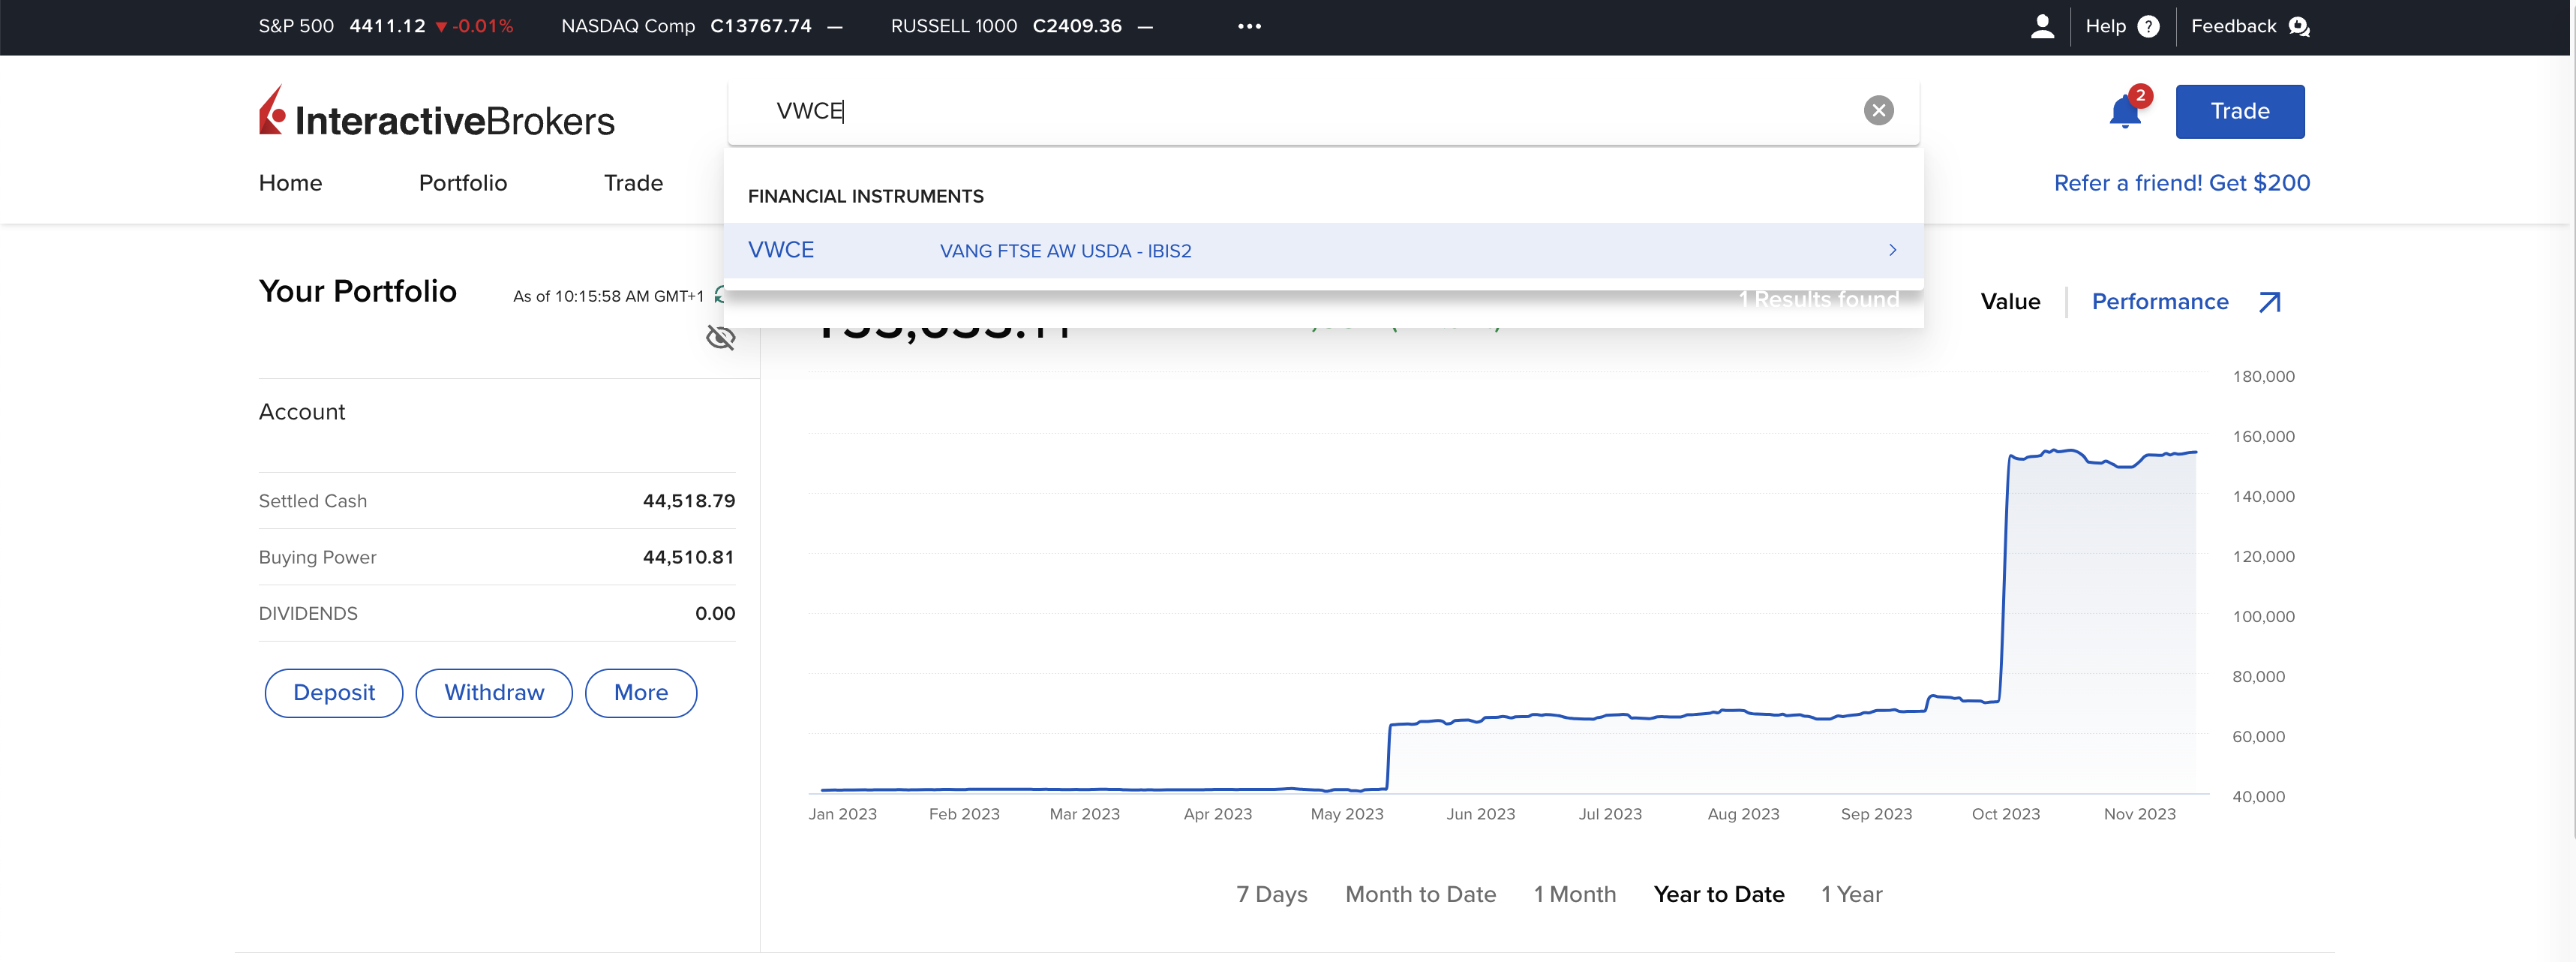Viewport: 2576px width, 962px height.
Task: Click the Interactive Brokers logo
Action: pyautogui.click(x=436, y=112)
